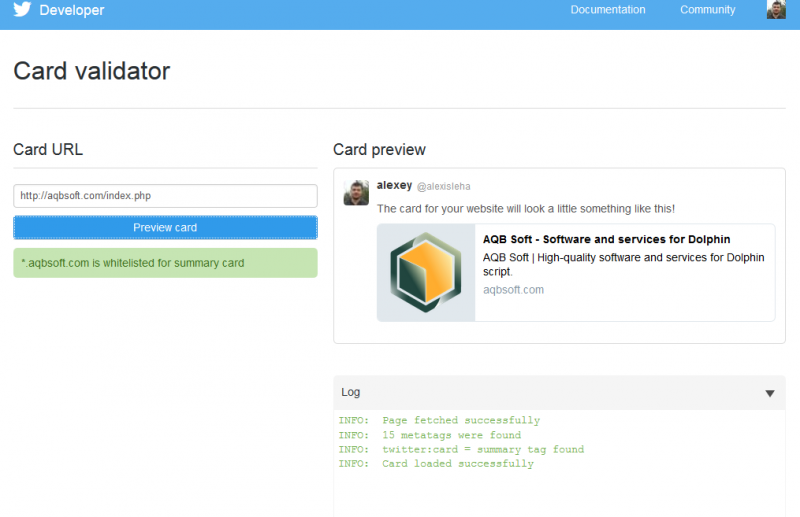Open the Documentation menu
The width and height of the screenshot is (800, 517).
[608, 10]
